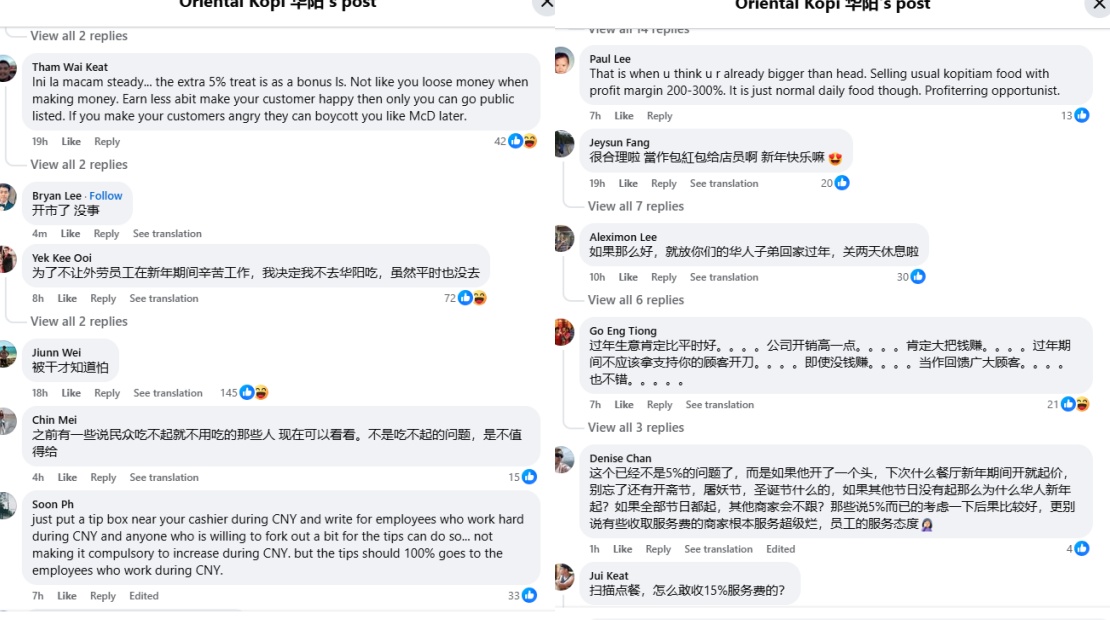Open Jui Keat's profile name
The width and height of the screenshot is (1110, 620).
(x=609, y=575)
